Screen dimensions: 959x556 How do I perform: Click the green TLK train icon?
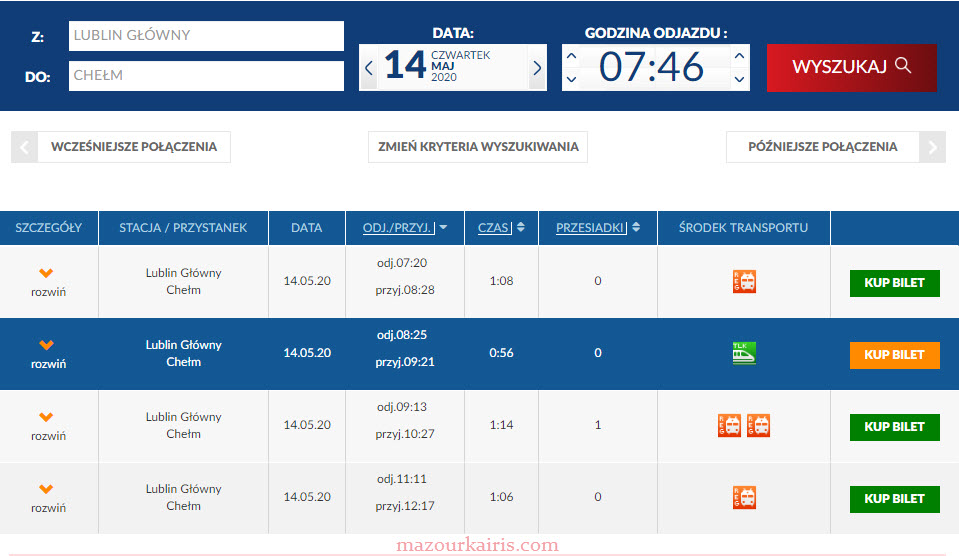pyautogui.click(x=743, y=353)
